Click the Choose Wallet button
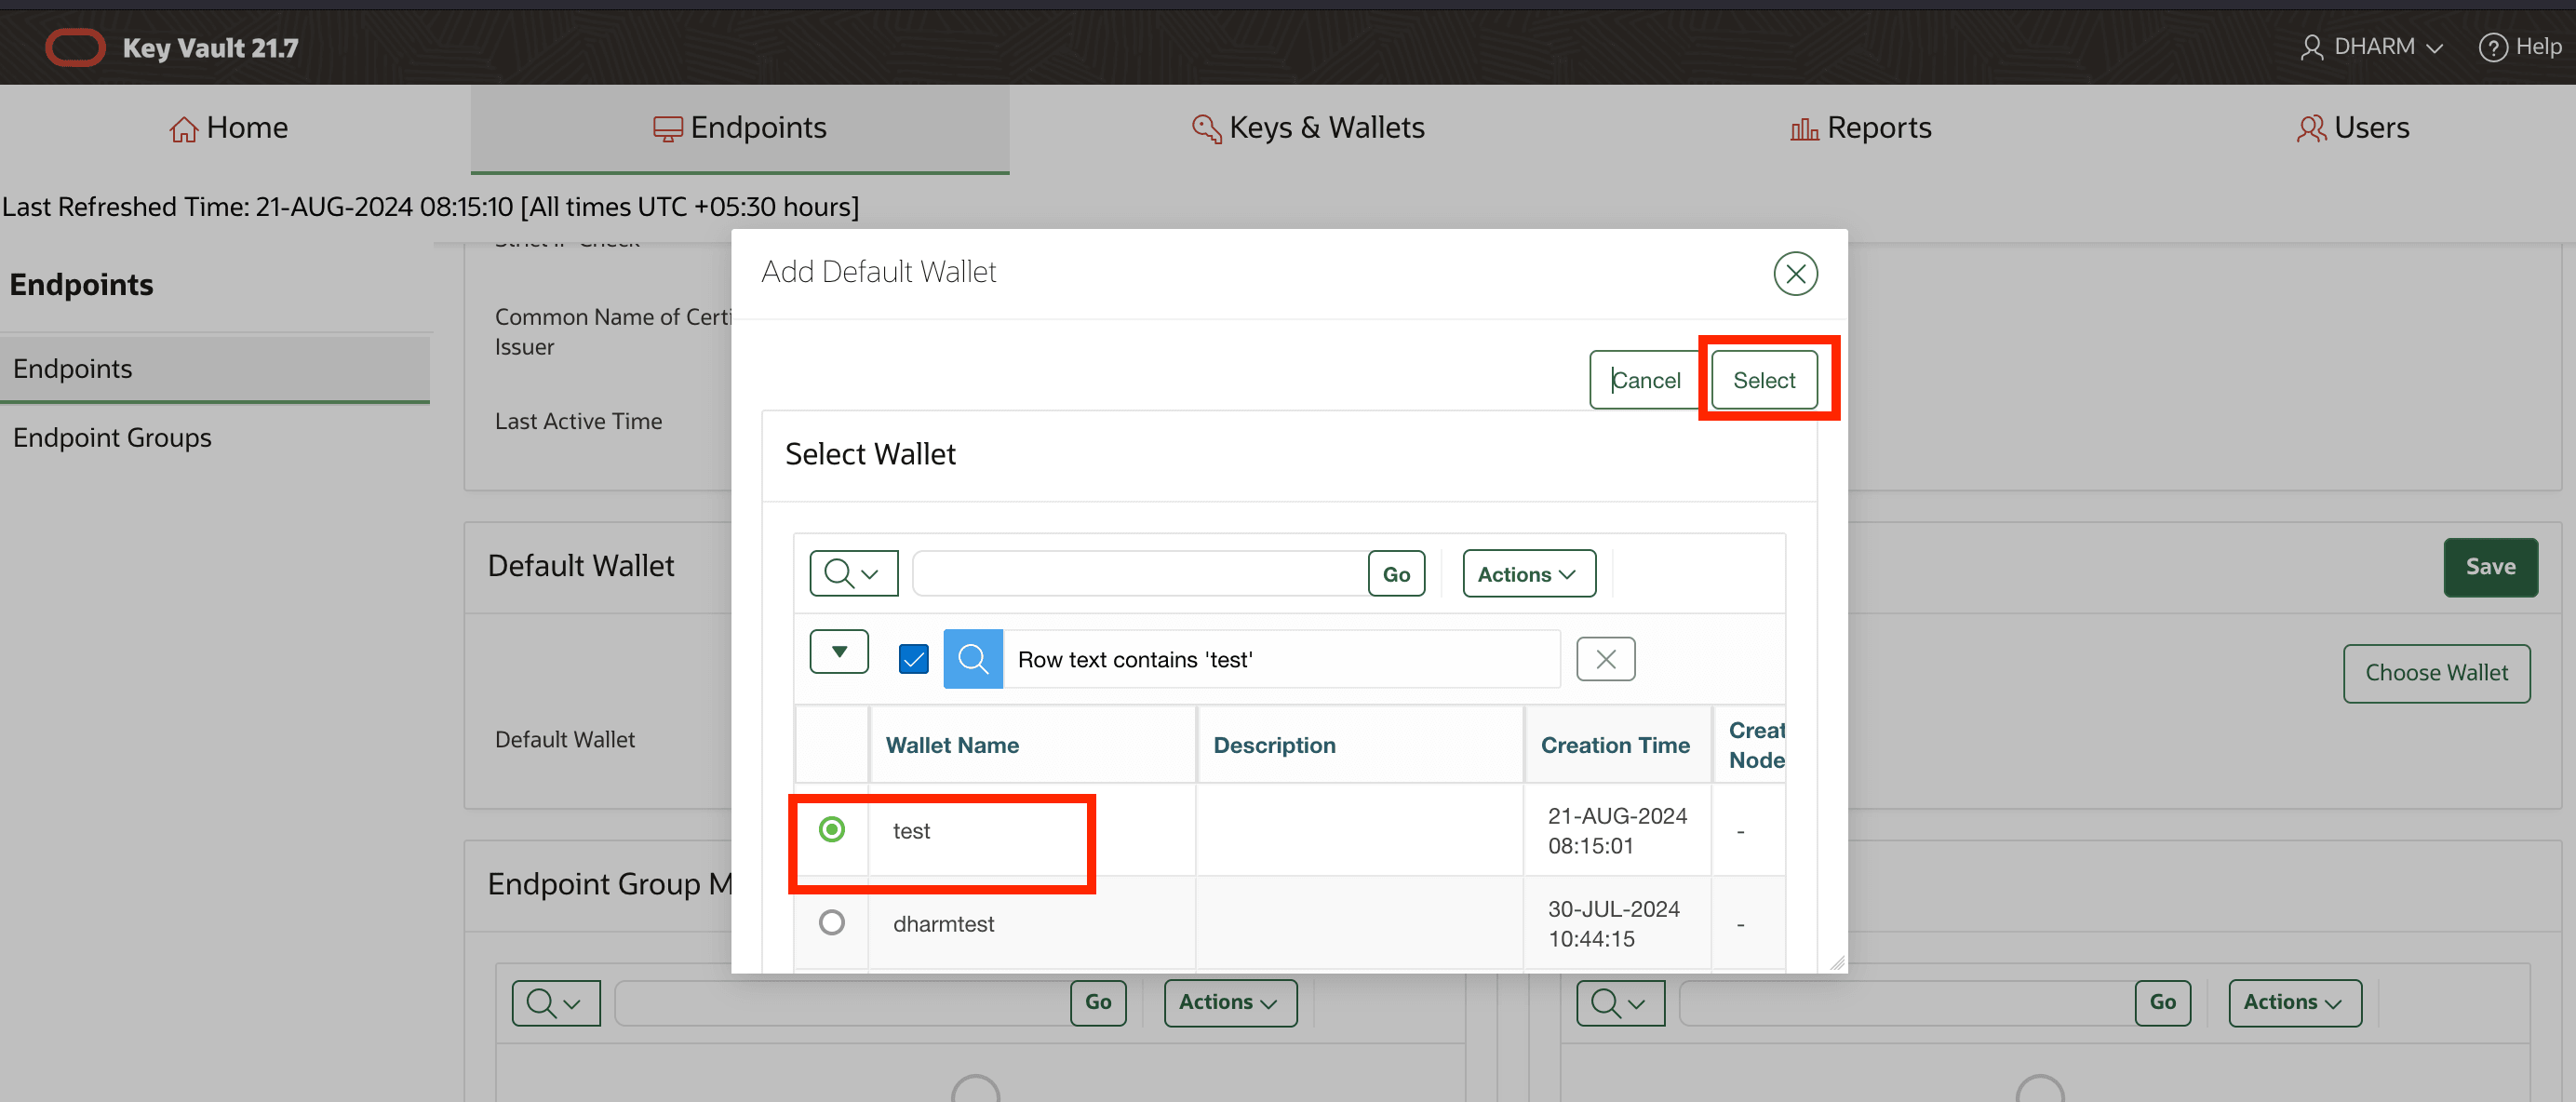Image resolution: width=2576 pixels, height=1102 pixels. point(2437,673)
